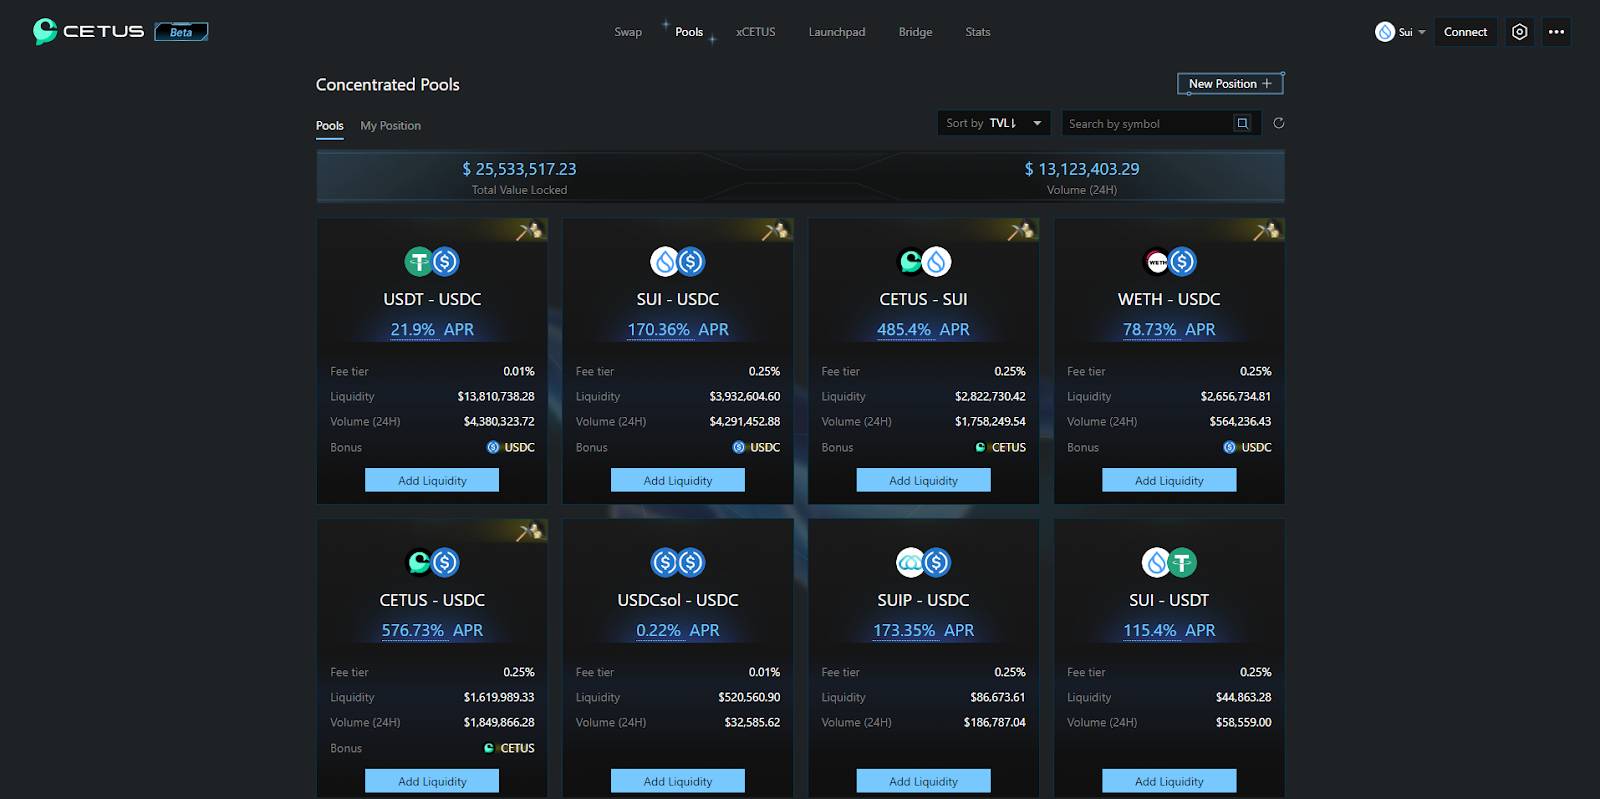Click the USDC bonus icon on WETH - USDC card

[x=1230, y=447]
